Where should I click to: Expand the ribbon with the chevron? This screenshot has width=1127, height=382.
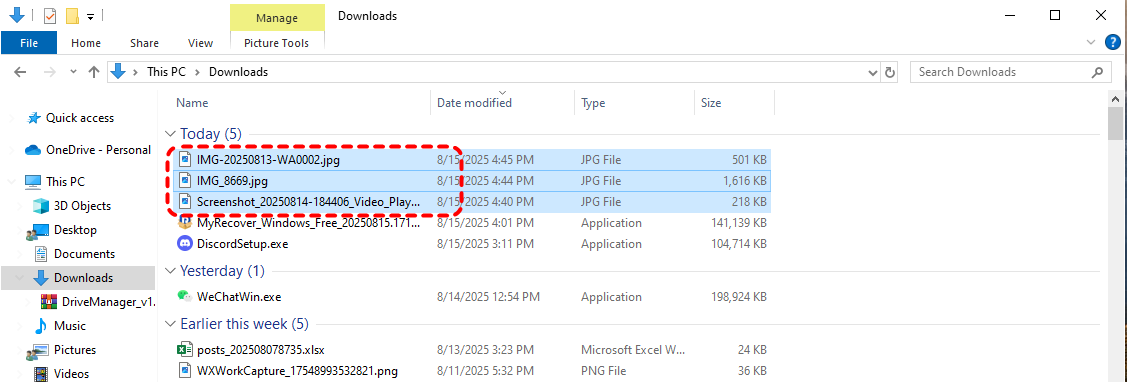pos(1091,43)
